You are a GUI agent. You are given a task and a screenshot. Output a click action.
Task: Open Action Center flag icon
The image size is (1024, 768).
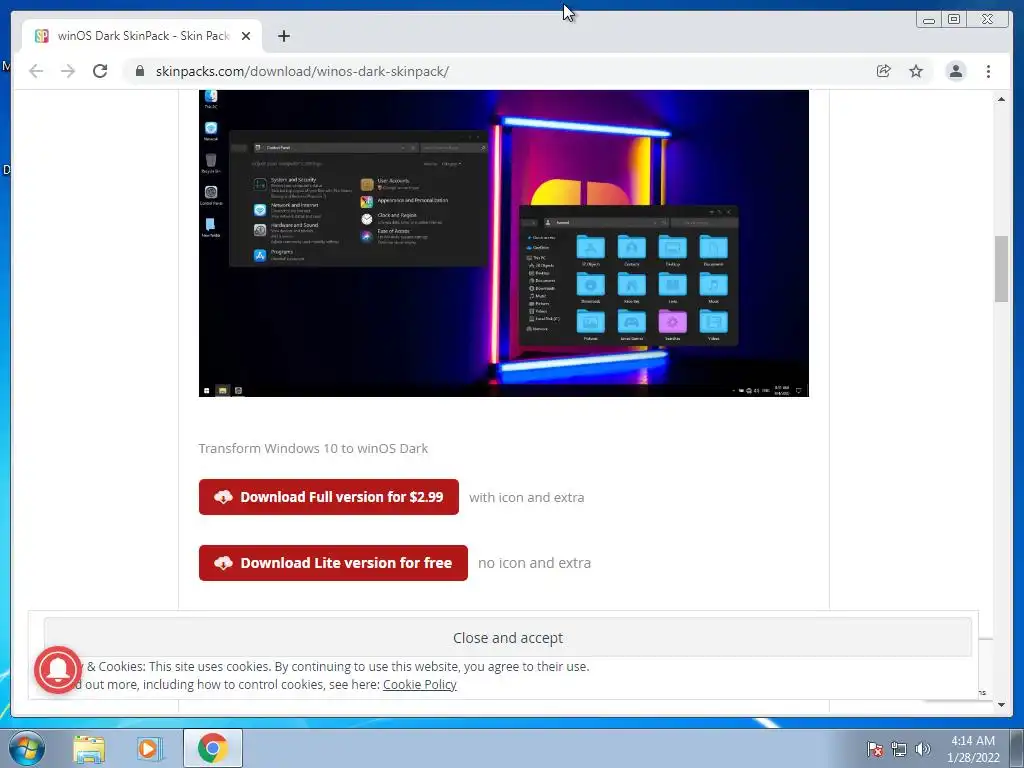click(x=875, y=749)
